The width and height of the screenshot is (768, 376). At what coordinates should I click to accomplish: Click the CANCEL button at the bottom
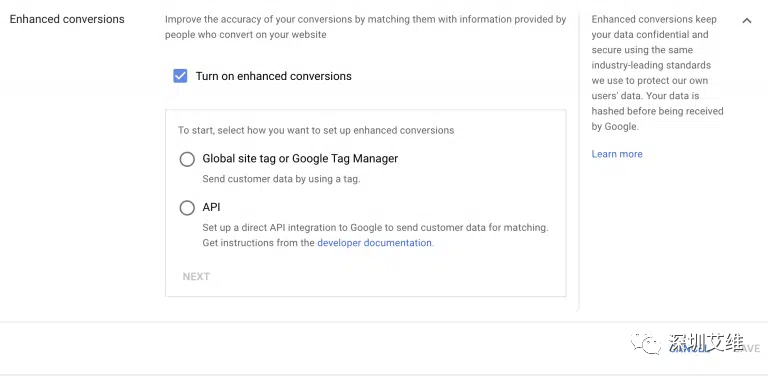click(688, 349)
